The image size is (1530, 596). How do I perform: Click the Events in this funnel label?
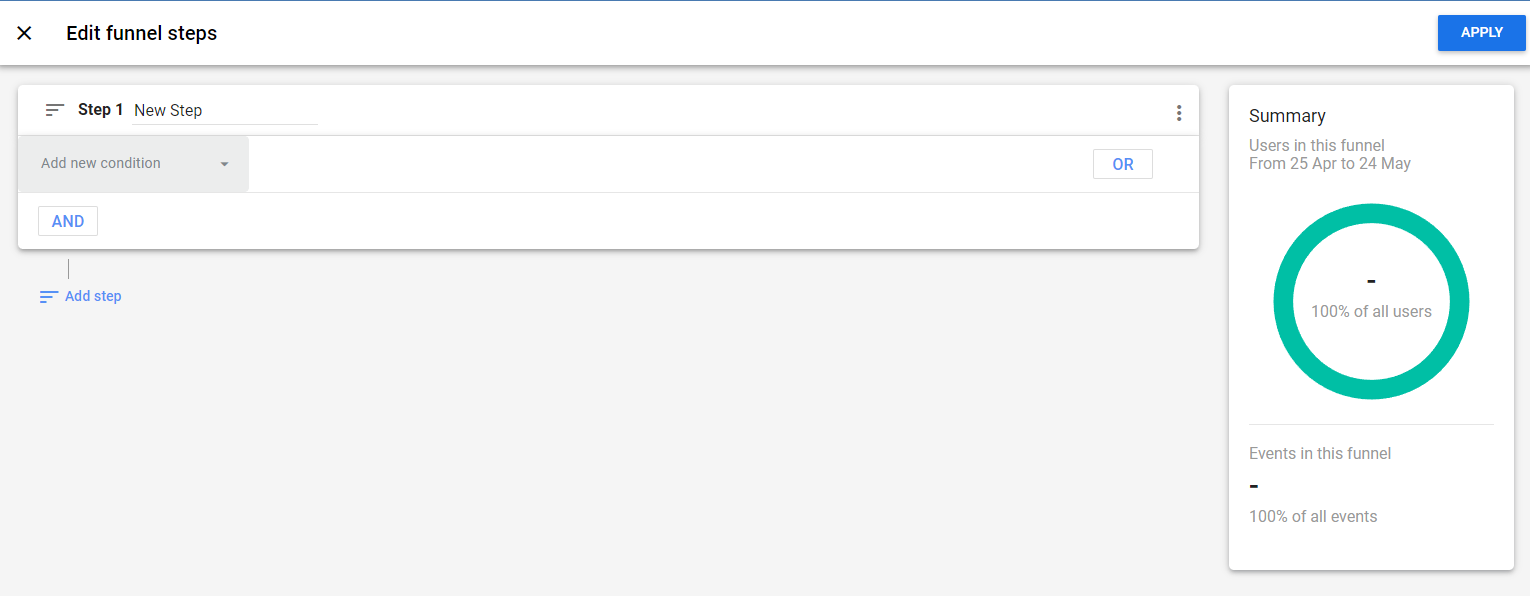pos(1320,453)
